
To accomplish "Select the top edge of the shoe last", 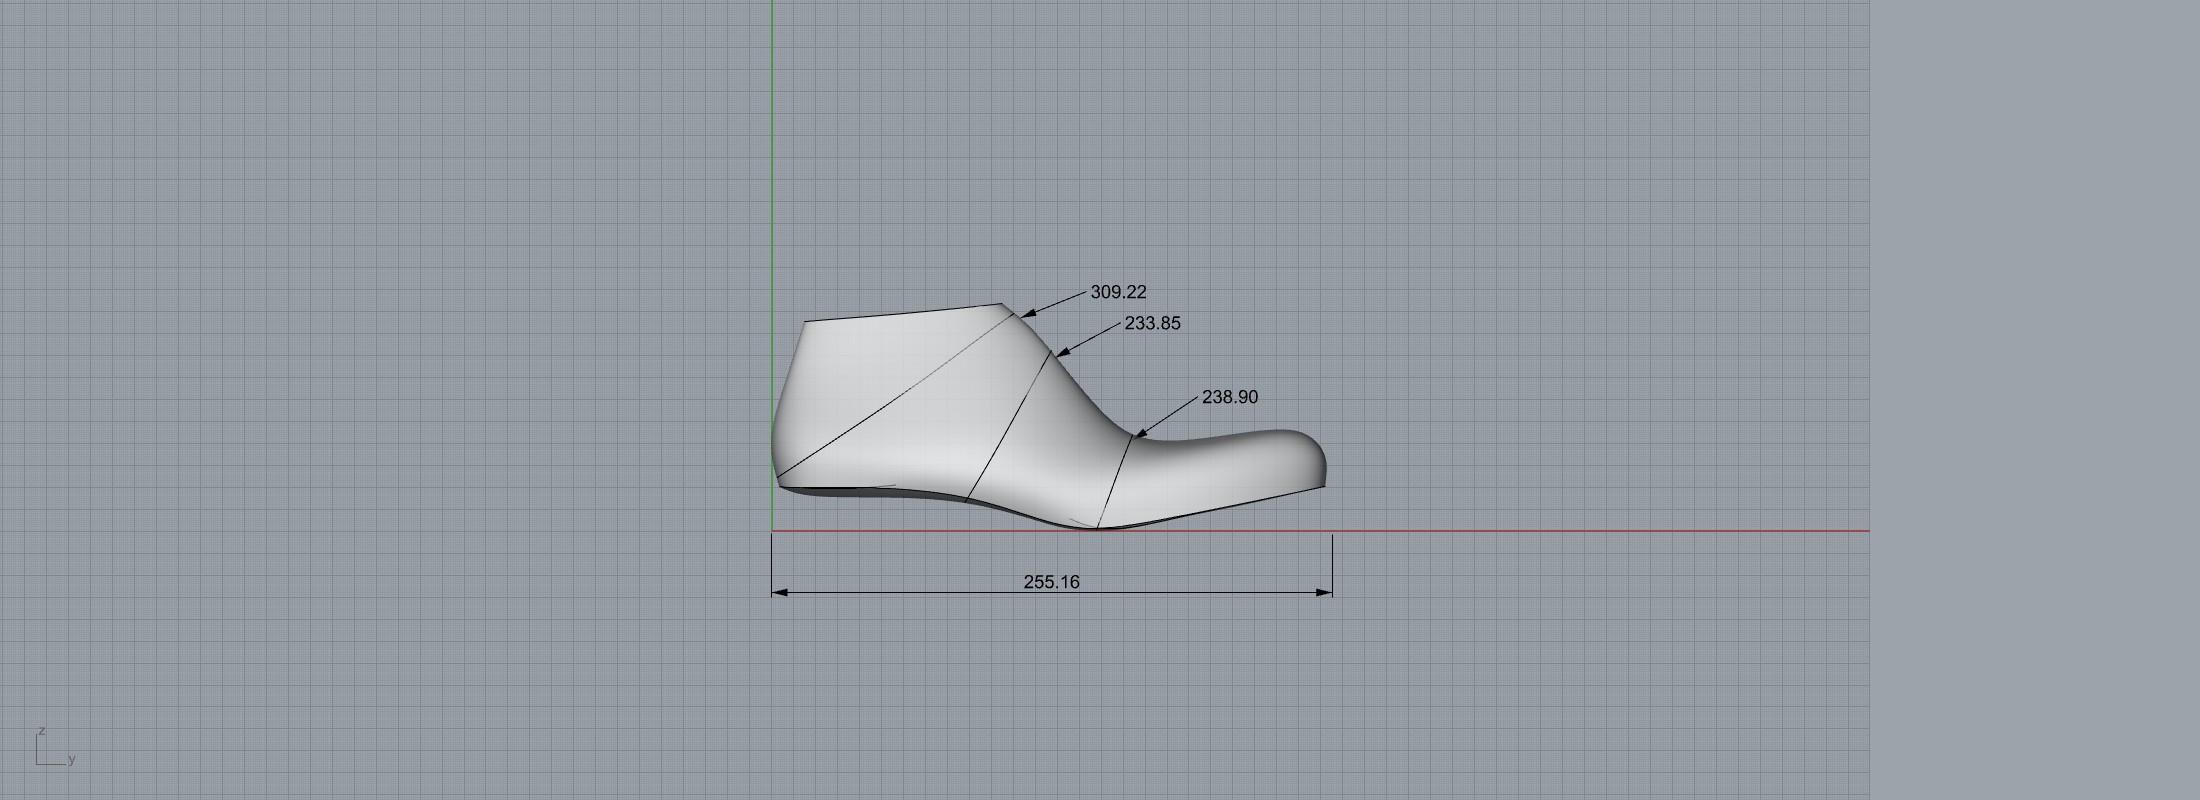I will (x=900, y=313).
